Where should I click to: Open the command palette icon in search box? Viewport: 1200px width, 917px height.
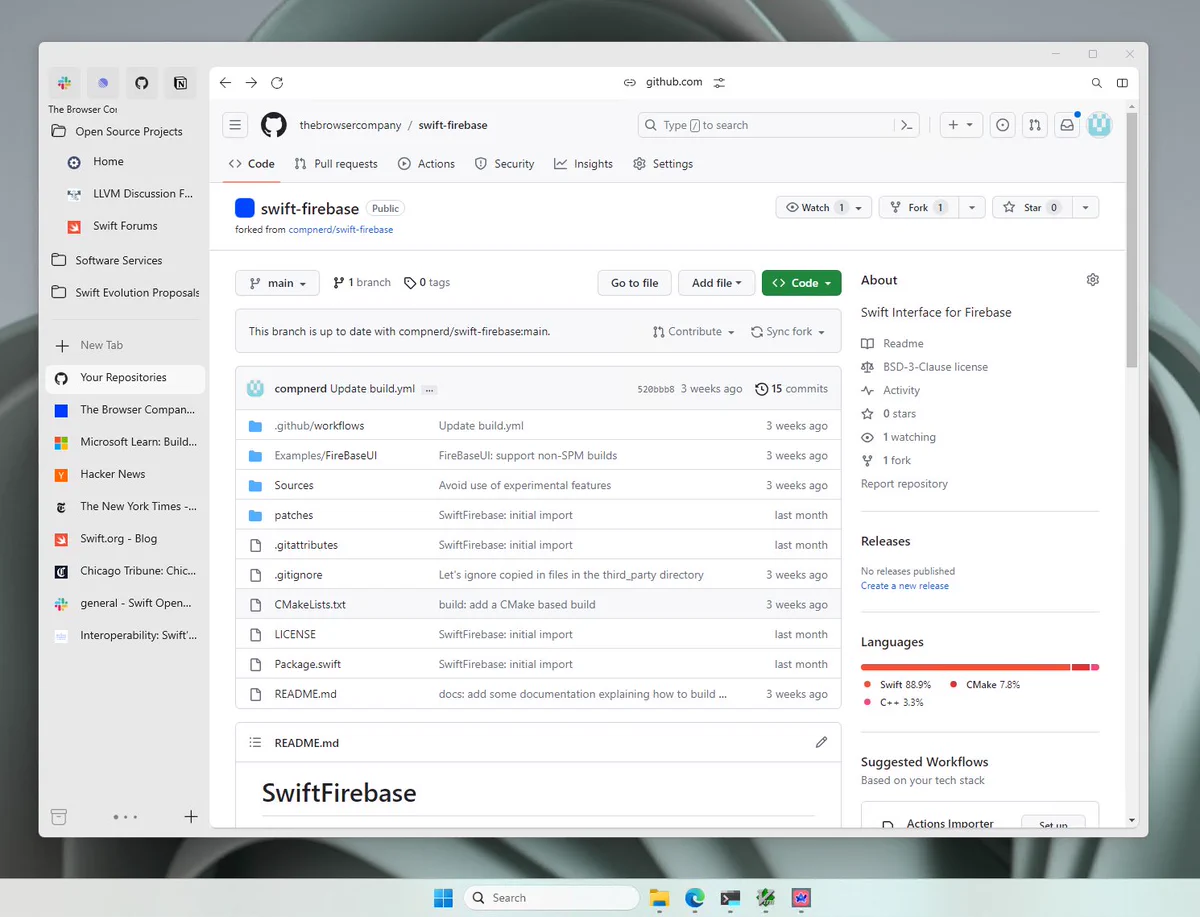tap(906, 125)
